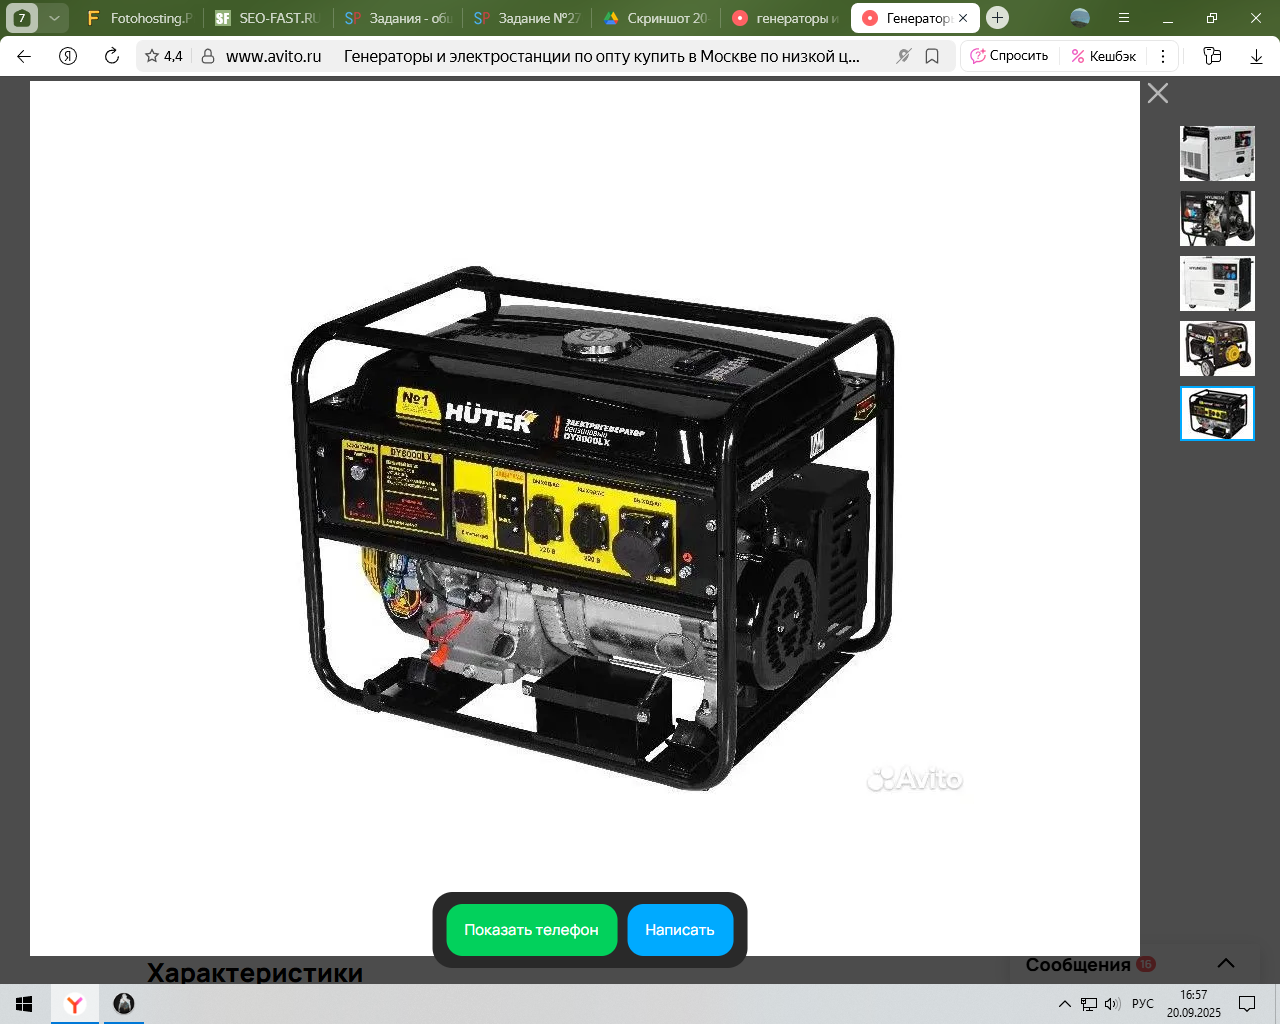The width and height of the screenshot is (1280, 1024).
Task: Click the Yandex Browser taskbar icon
Action: click(x=75, y=1004)
